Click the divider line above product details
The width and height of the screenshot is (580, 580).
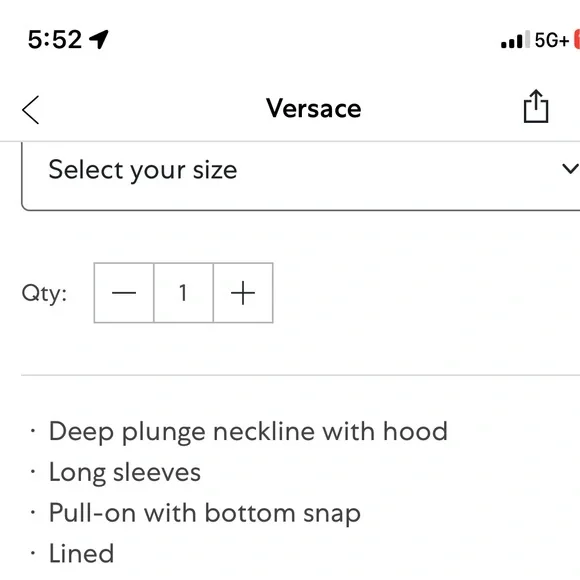pos(300,375)
